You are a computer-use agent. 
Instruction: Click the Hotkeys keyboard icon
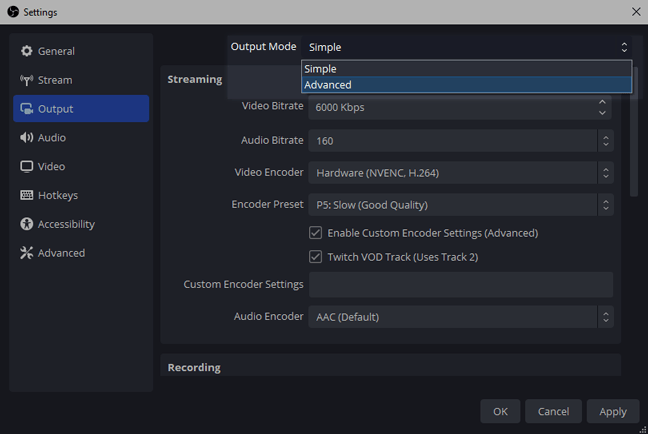[27, 196]
